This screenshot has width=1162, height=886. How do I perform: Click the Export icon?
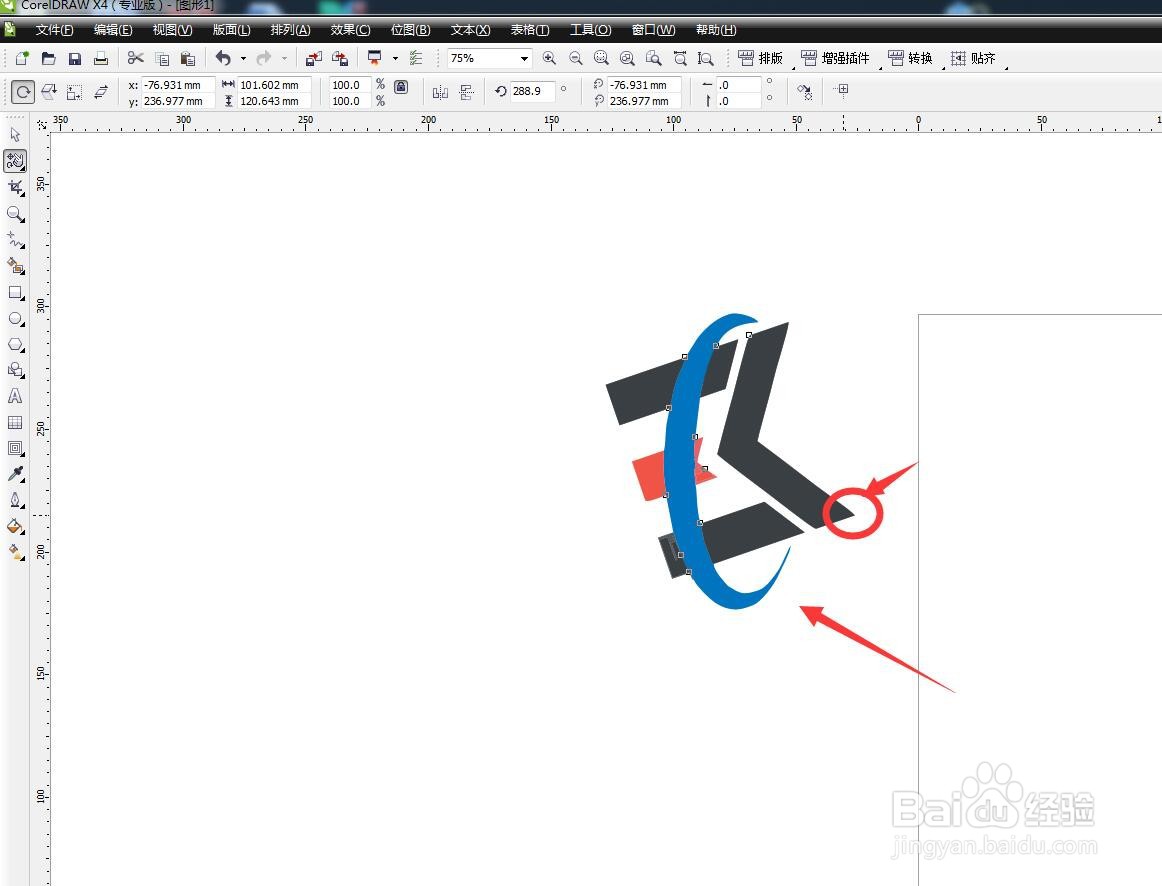(340, 58)
